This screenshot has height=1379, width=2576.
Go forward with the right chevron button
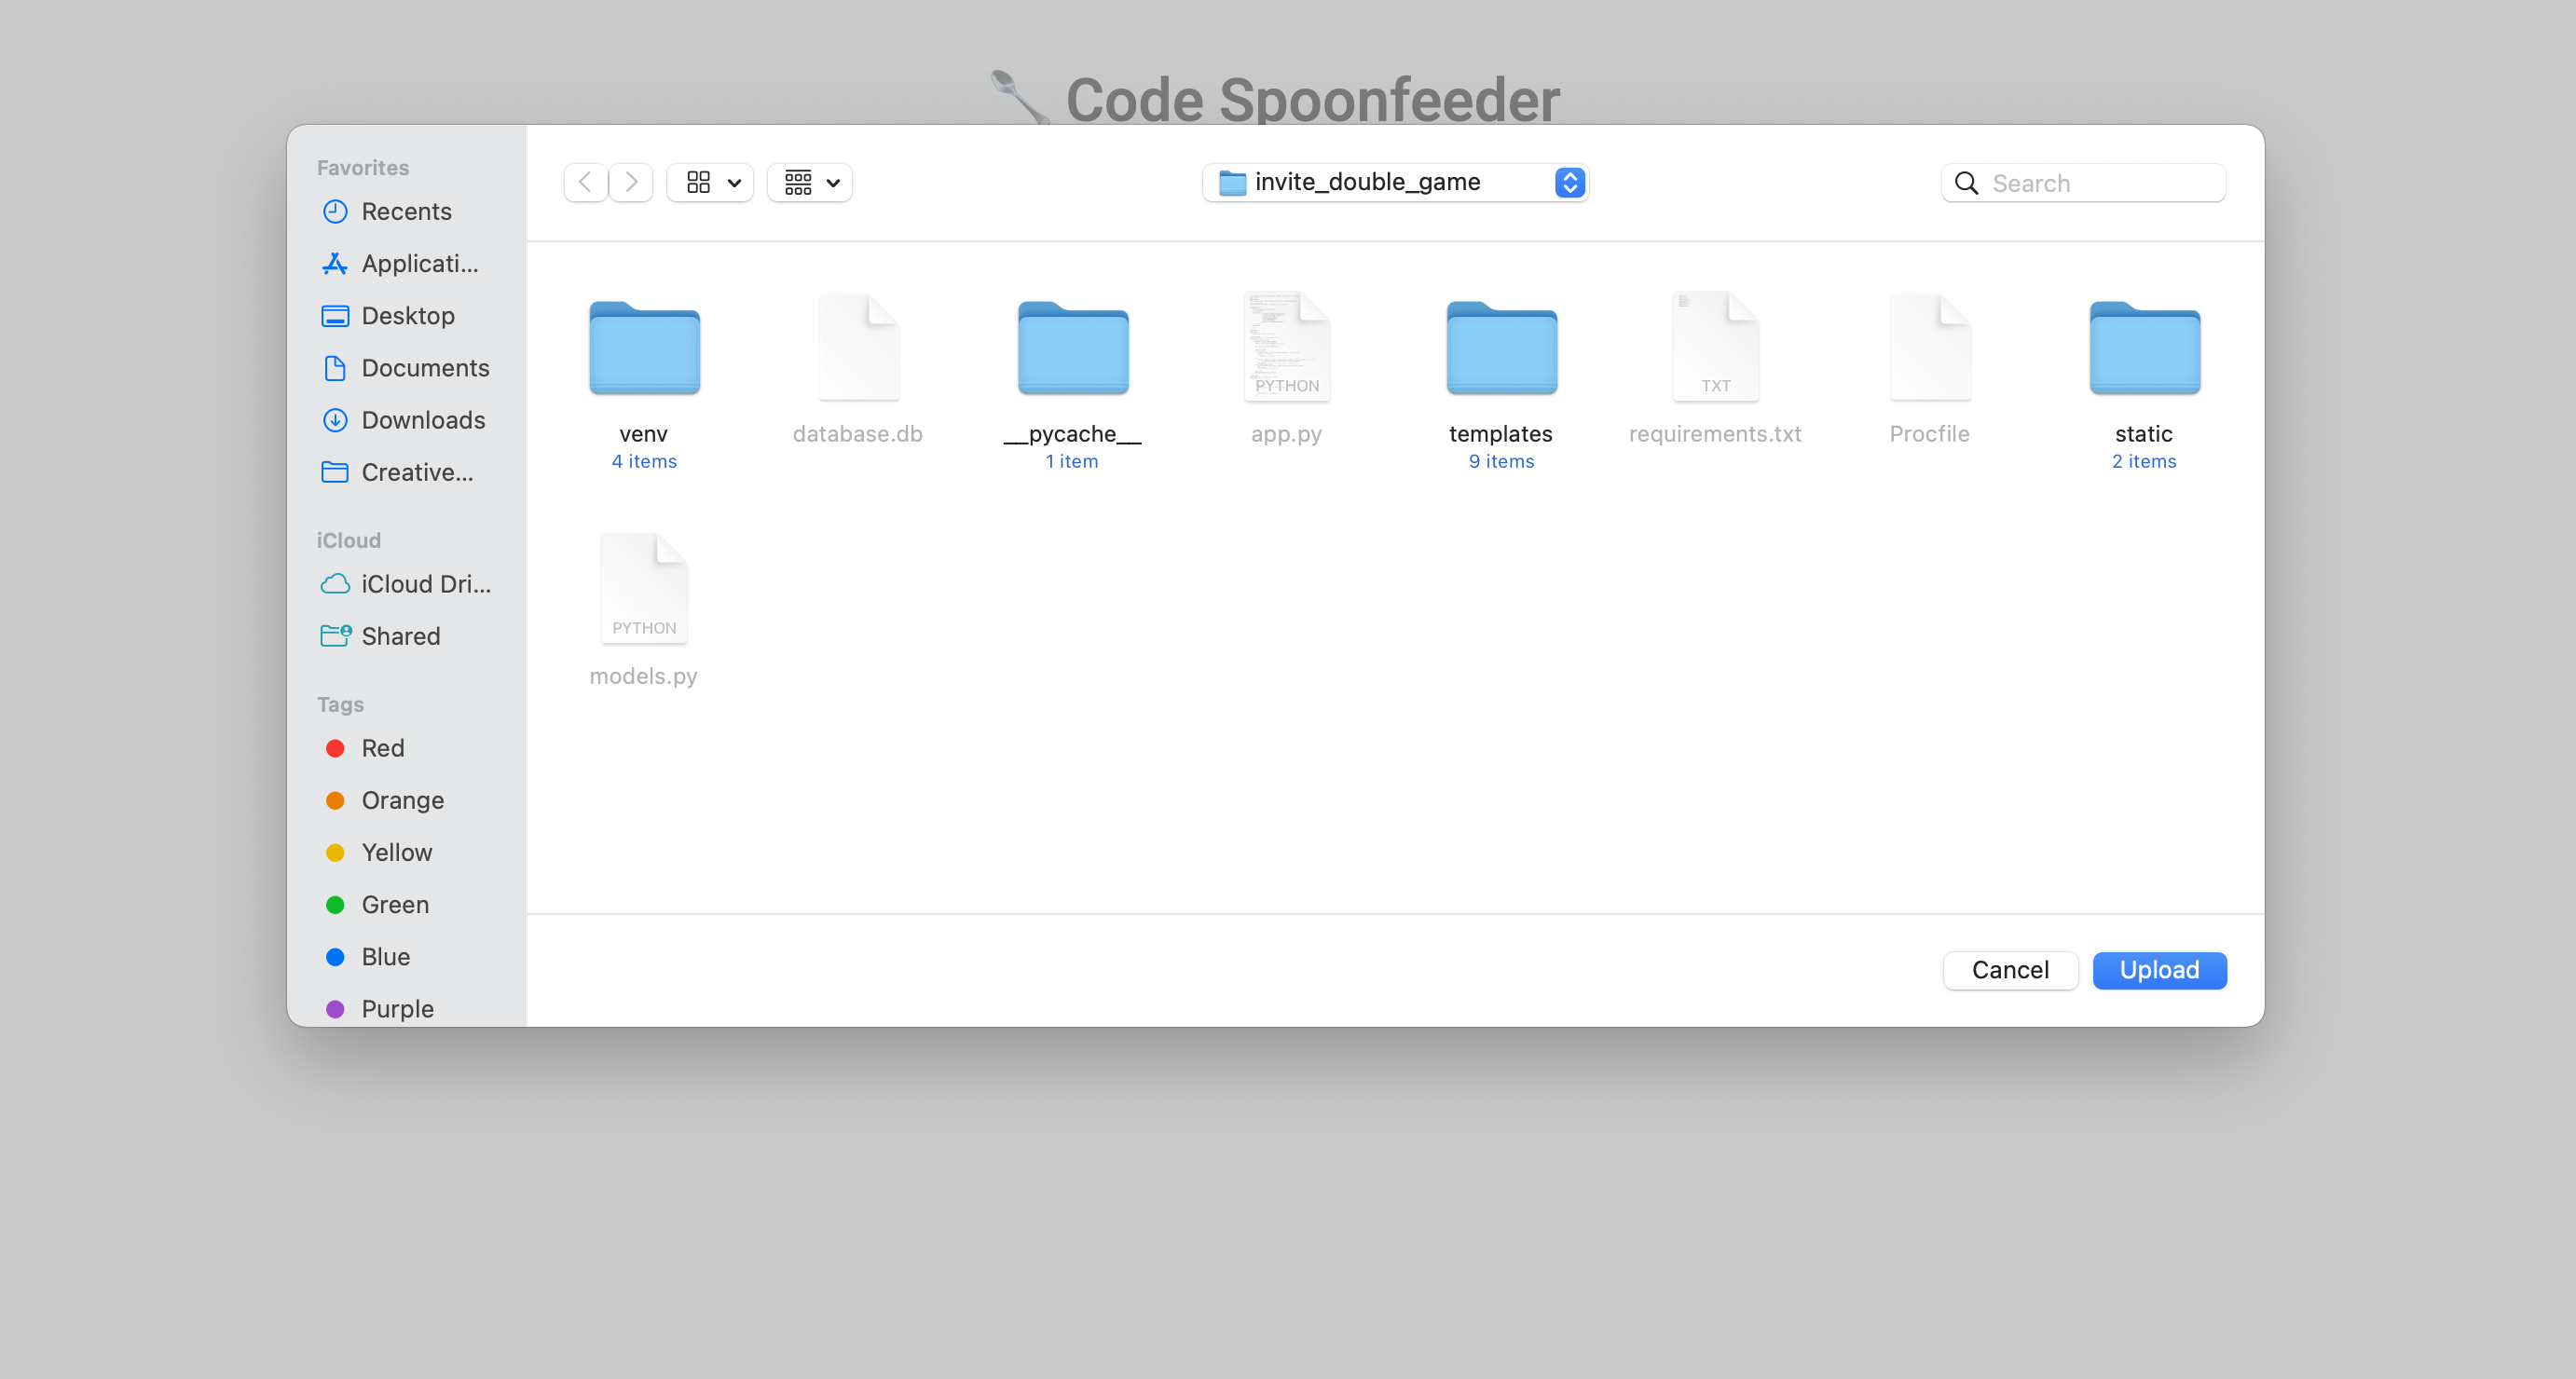(631, 182)
